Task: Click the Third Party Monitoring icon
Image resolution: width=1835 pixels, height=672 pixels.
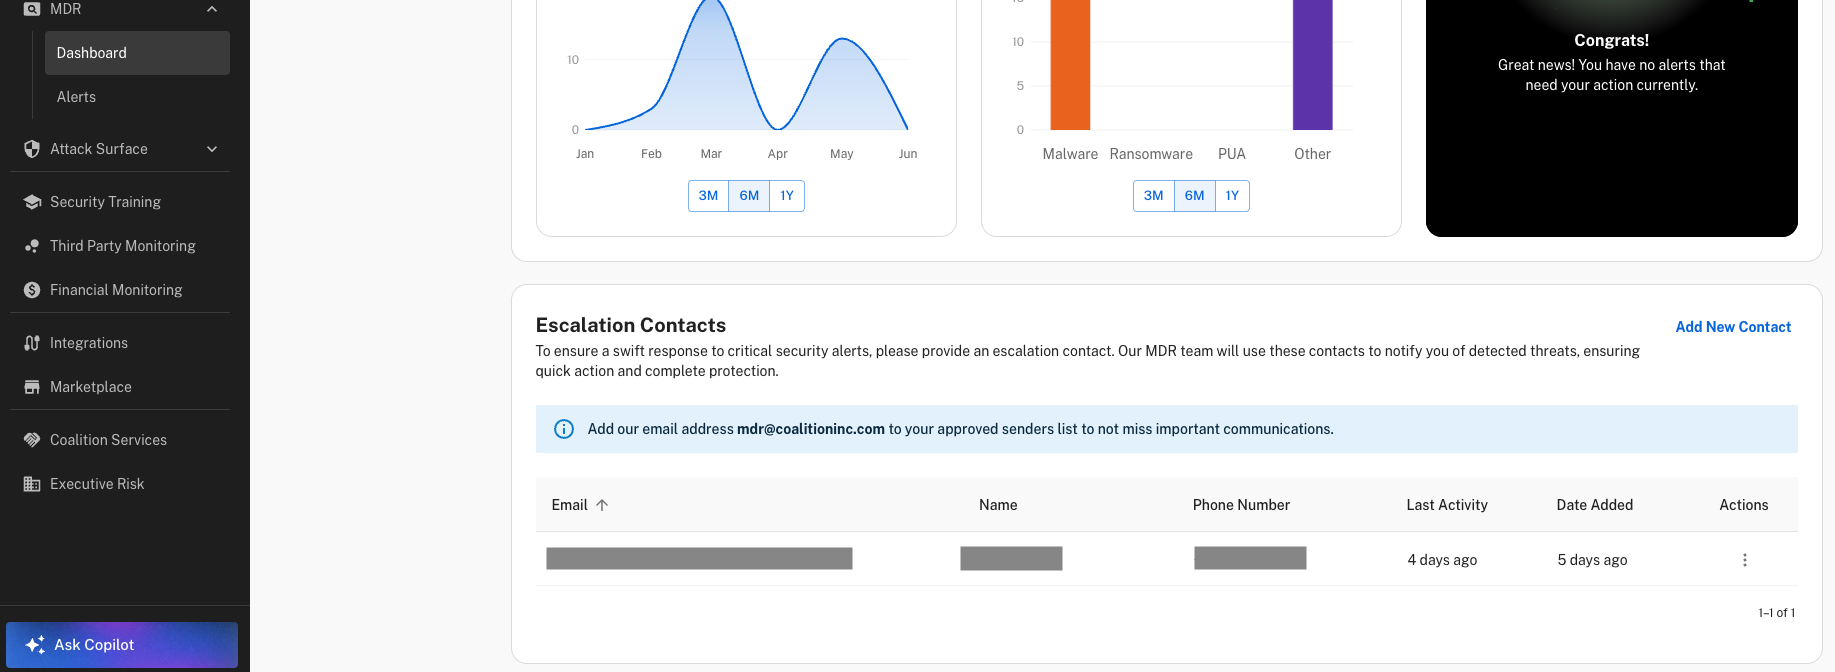Action: coord(32,246)
